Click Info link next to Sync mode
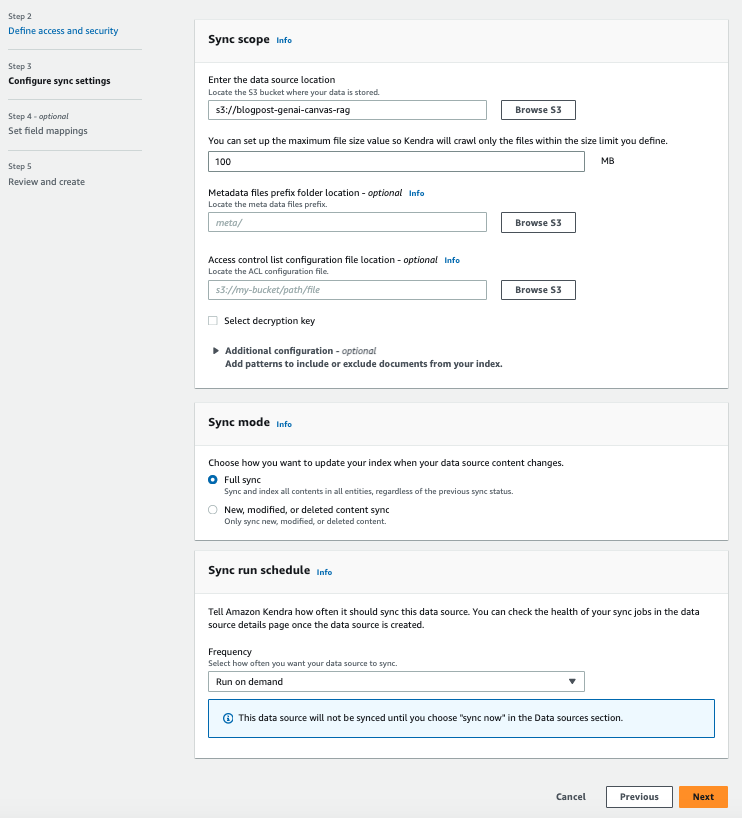742x818 pixels. (x=284, y=424)
